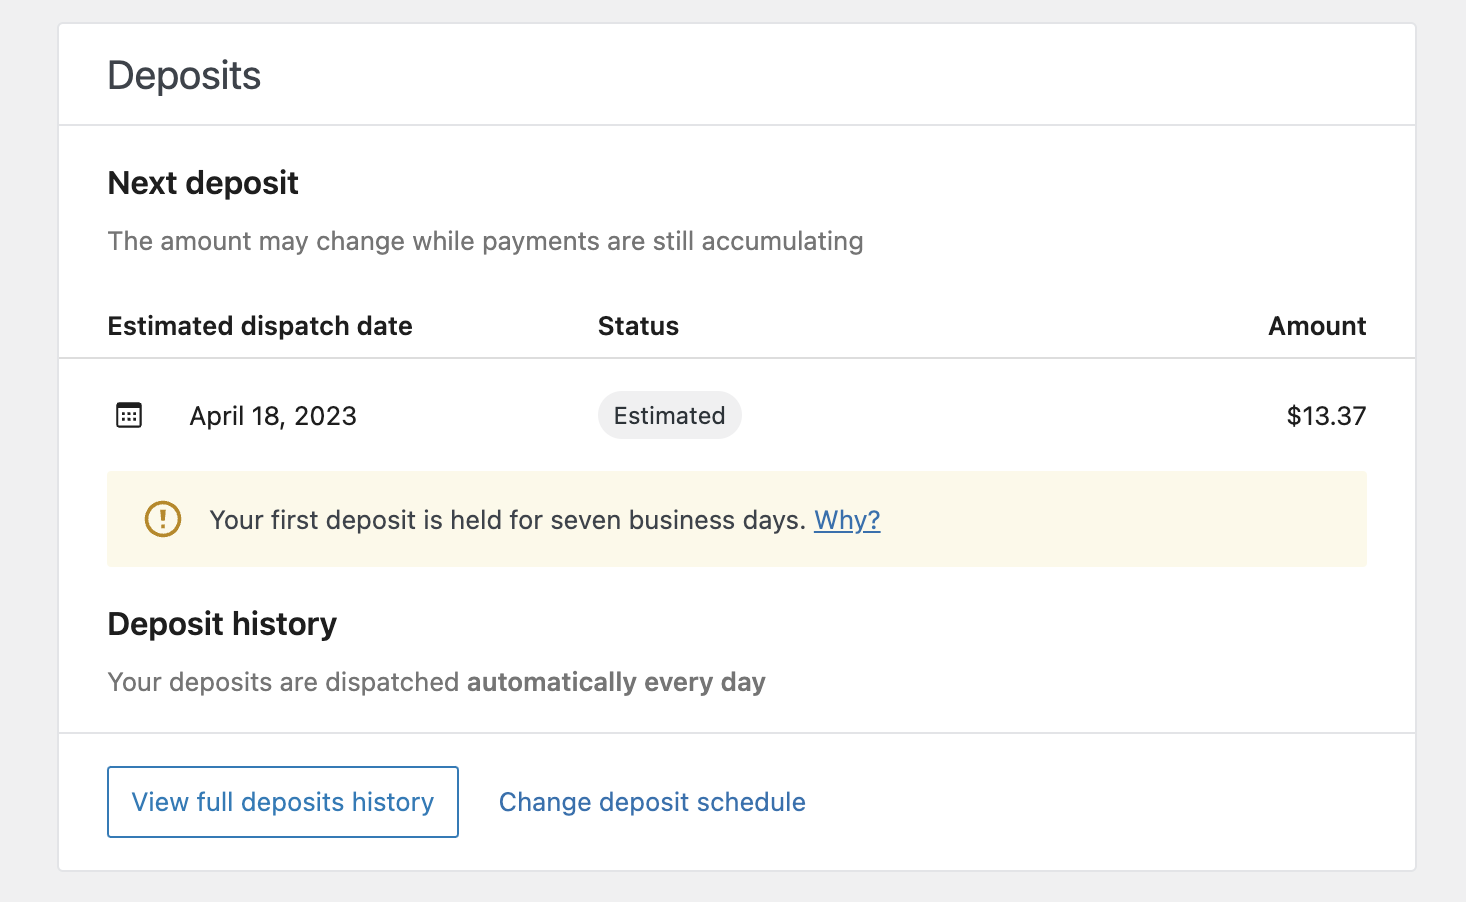Click the Deposits page title
Viewport: 1466px width, 902px height.
tap(184, 74)
